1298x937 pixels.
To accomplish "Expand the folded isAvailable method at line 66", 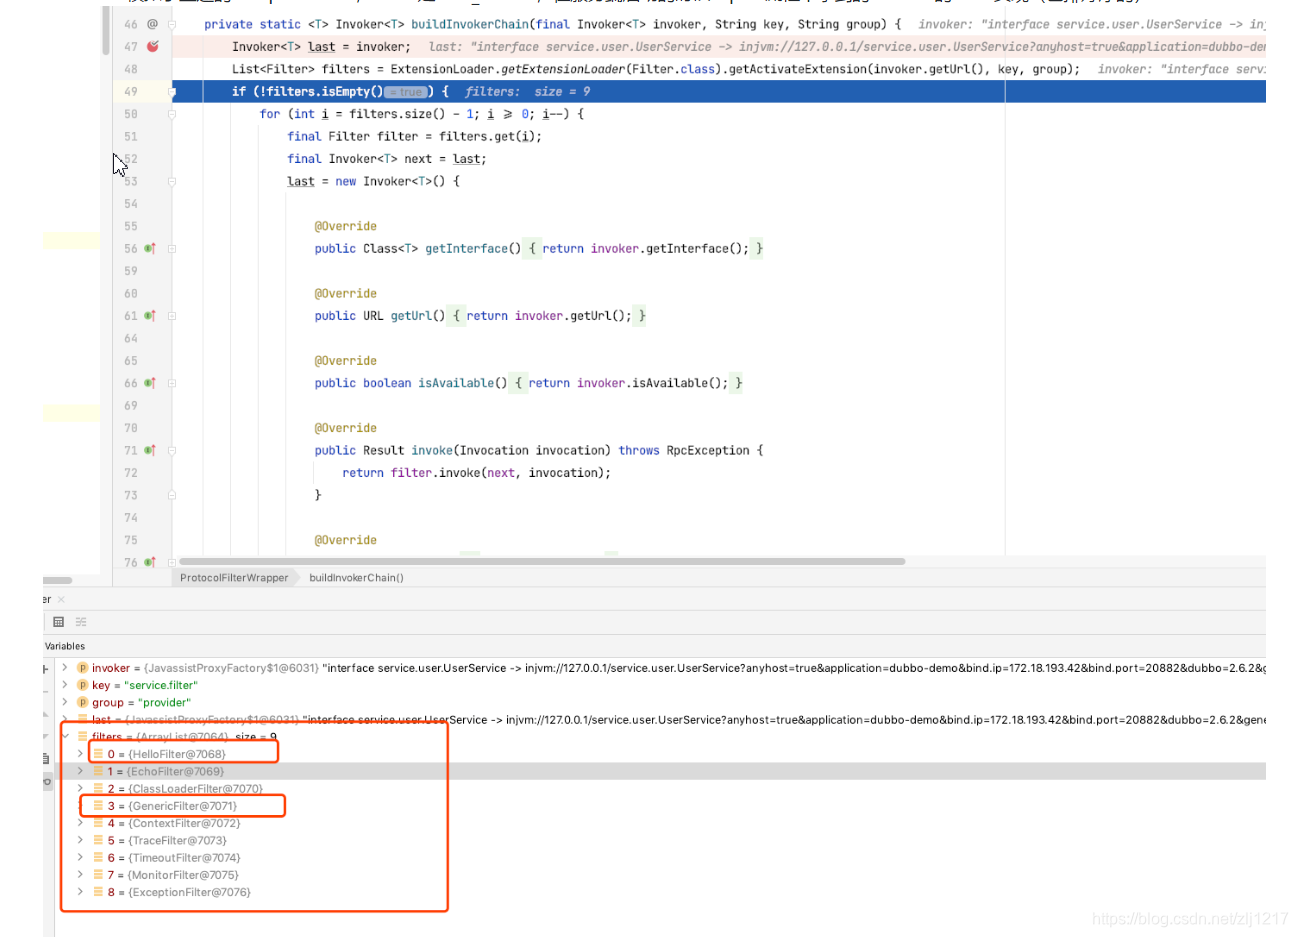I will pyautogui.click(x=172, y=383).
